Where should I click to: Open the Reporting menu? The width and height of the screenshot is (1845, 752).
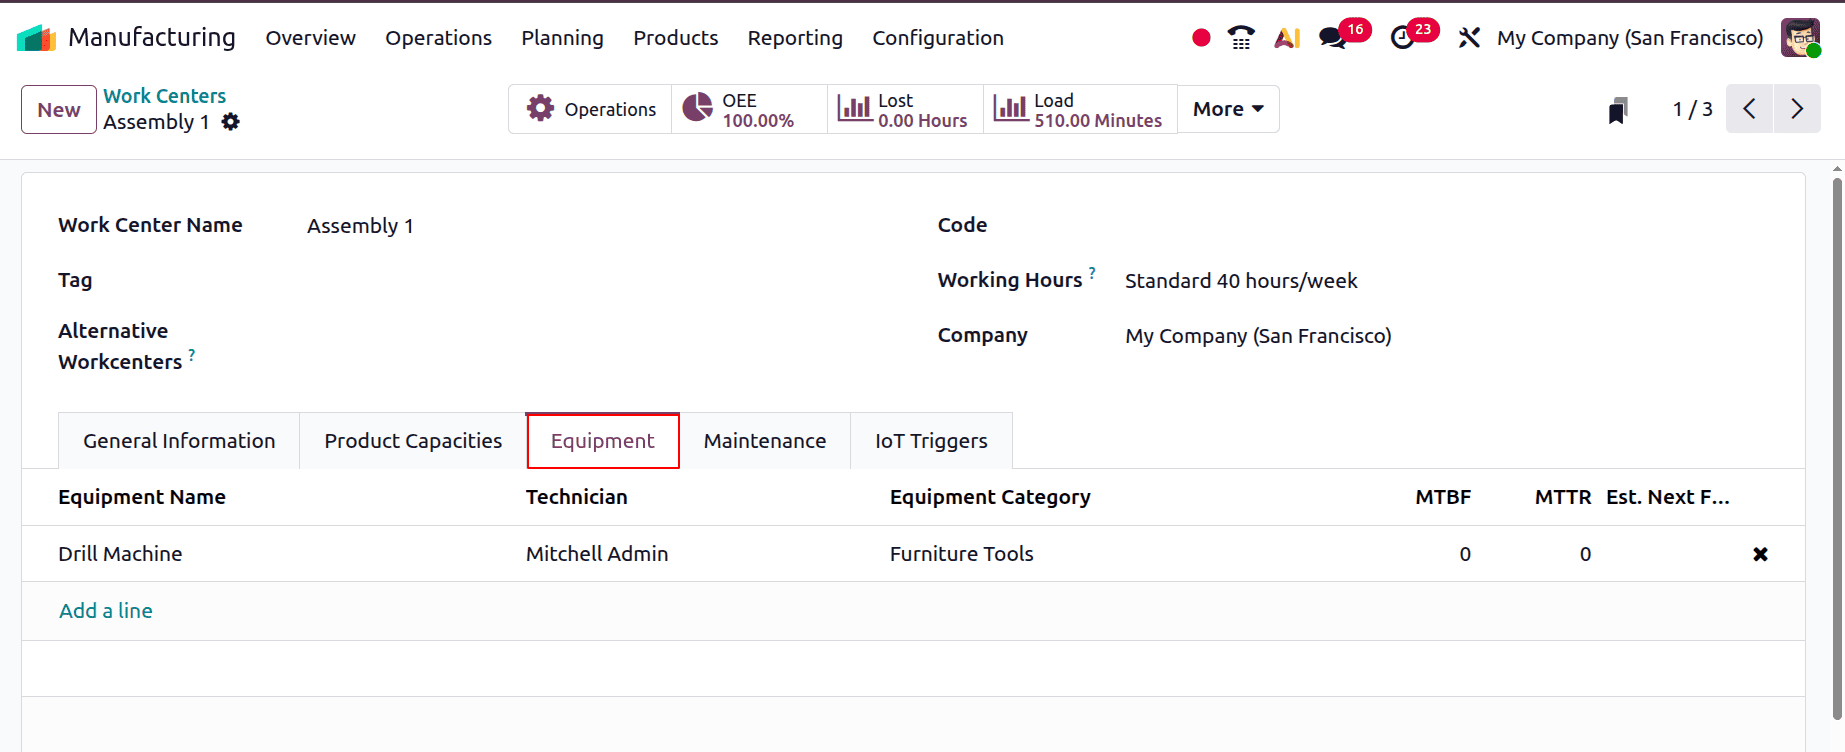click(x=795, y=38)
